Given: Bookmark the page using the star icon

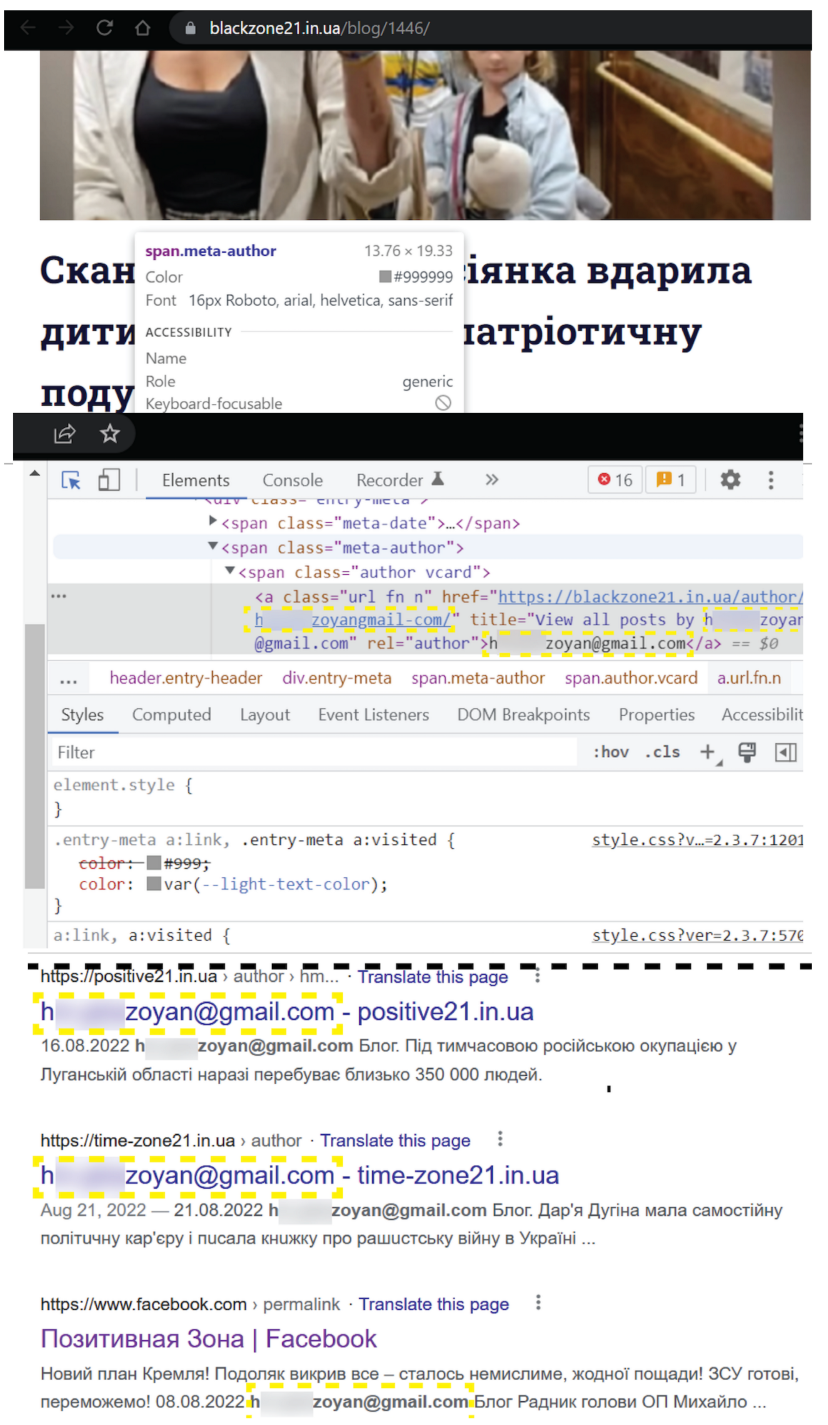Looking at the screenshot, I should pyautogui.click(x=110, y=433).
